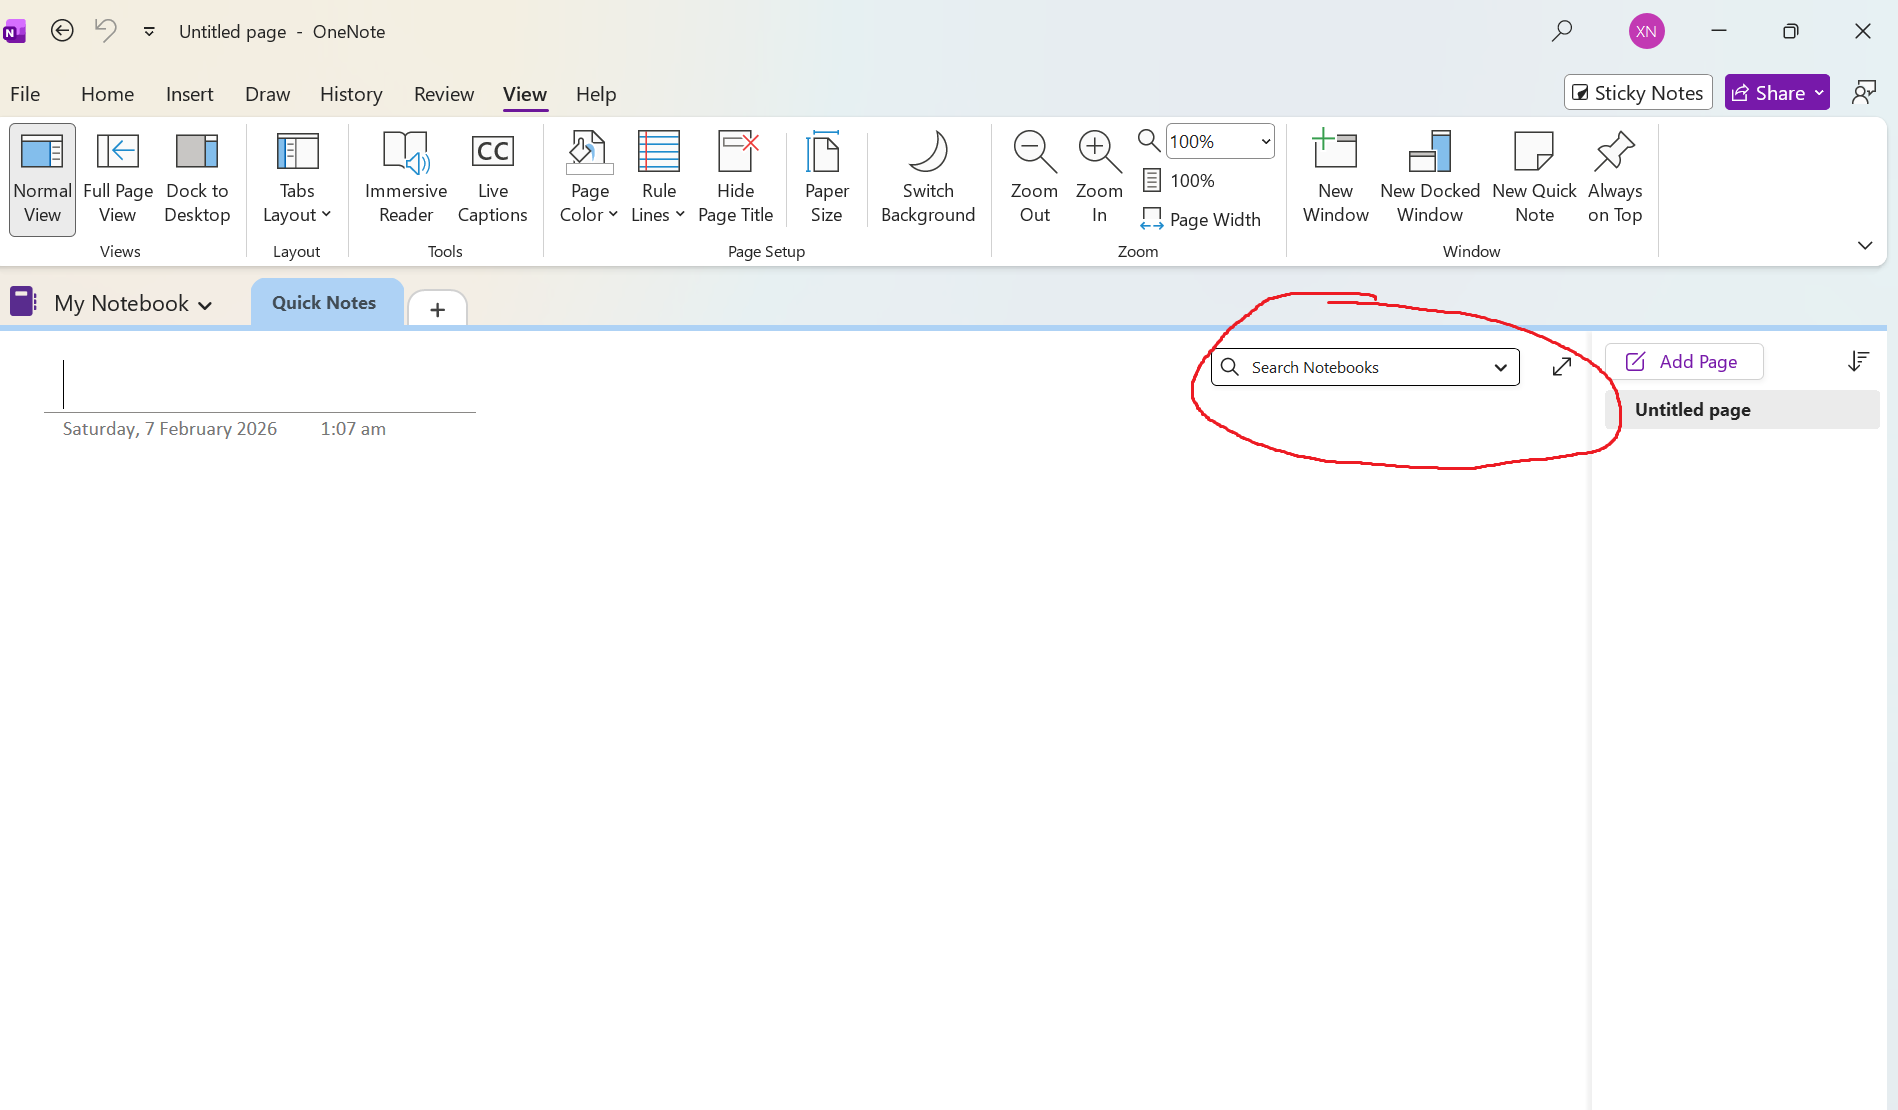Open Sticky Notes
The height and width of the screenshot is (1110, 1898).
[x=1638, y=93]
